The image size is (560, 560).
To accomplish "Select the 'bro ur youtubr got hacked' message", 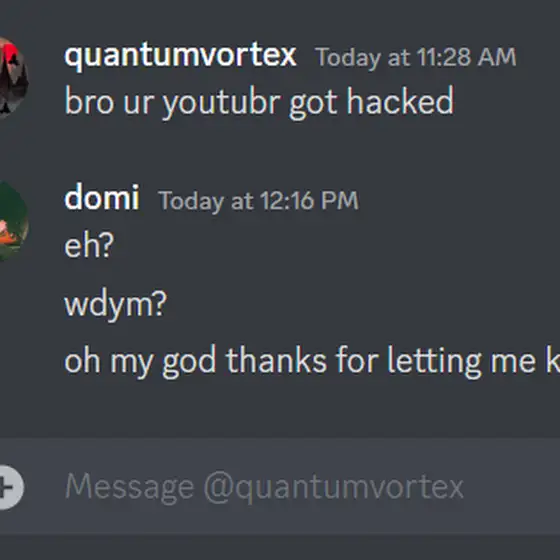I will click(259, 102).
